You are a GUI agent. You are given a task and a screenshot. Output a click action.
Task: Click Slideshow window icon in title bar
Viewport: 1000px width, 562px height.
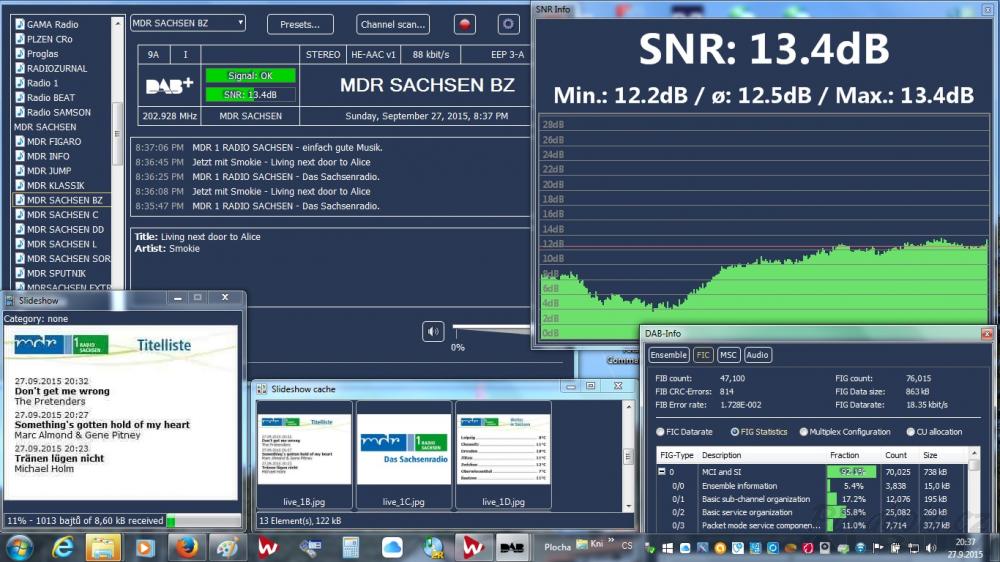click(10, 300)
